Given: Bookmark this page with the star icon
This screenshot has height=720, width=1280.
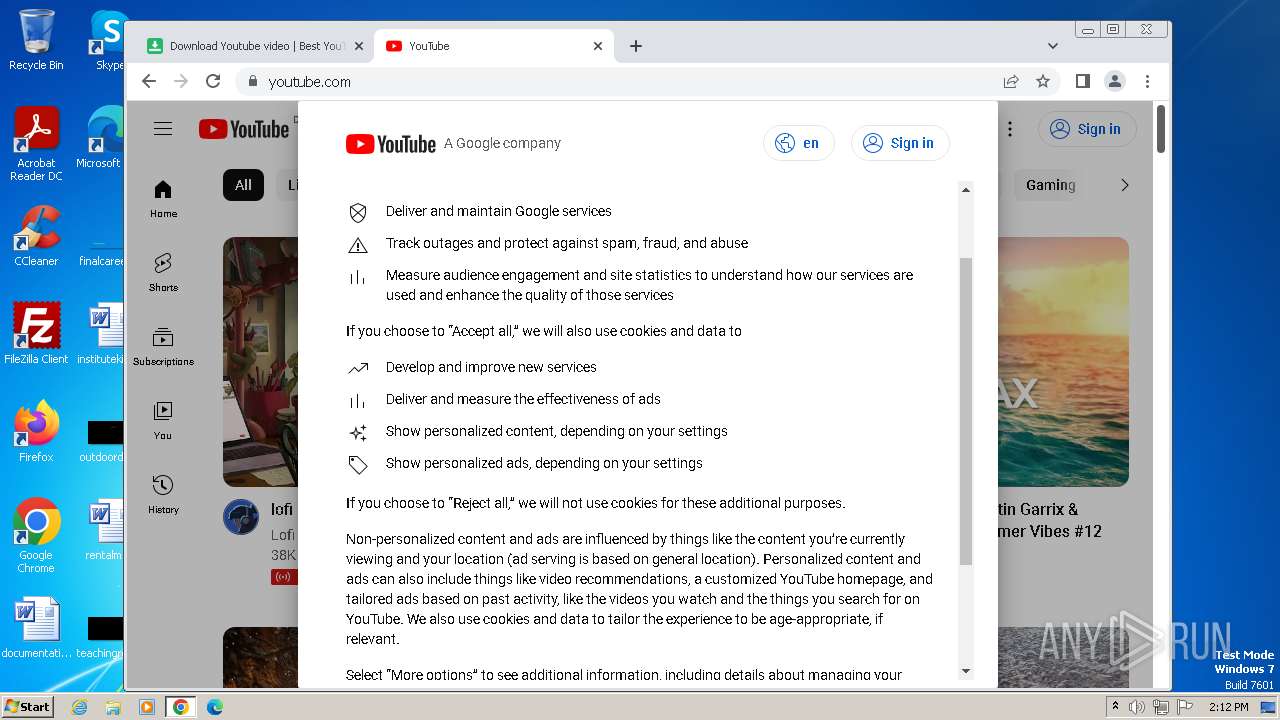Looking at the screenshot, I should (x=1043, y=82).
